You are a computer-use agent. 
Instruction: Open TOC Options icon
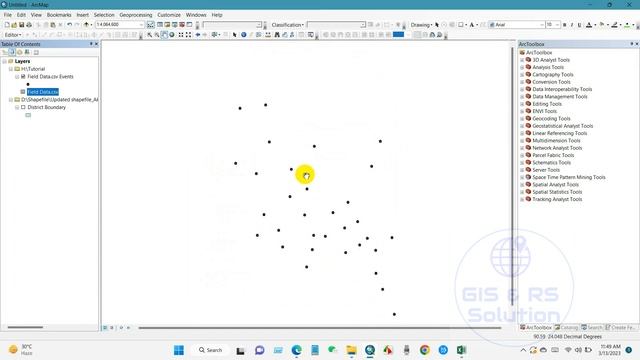36,52
